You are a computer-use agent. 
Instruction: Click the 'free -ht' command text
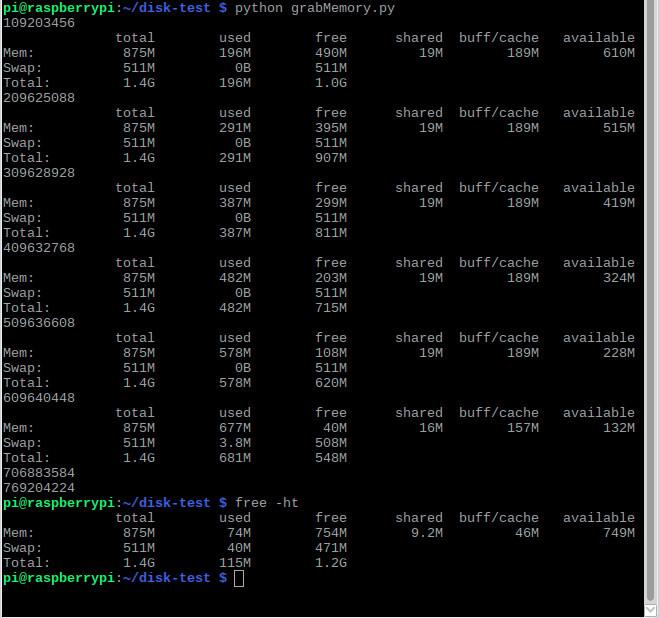[x=267, y=503]
